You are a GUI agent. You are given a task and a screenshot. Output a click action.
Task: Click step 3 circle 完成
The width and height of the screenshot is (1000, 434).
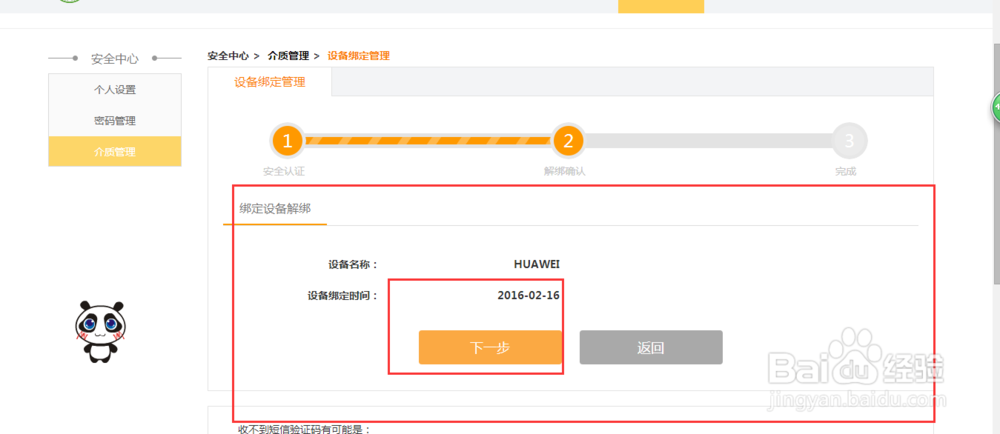[x=849, y=141]
